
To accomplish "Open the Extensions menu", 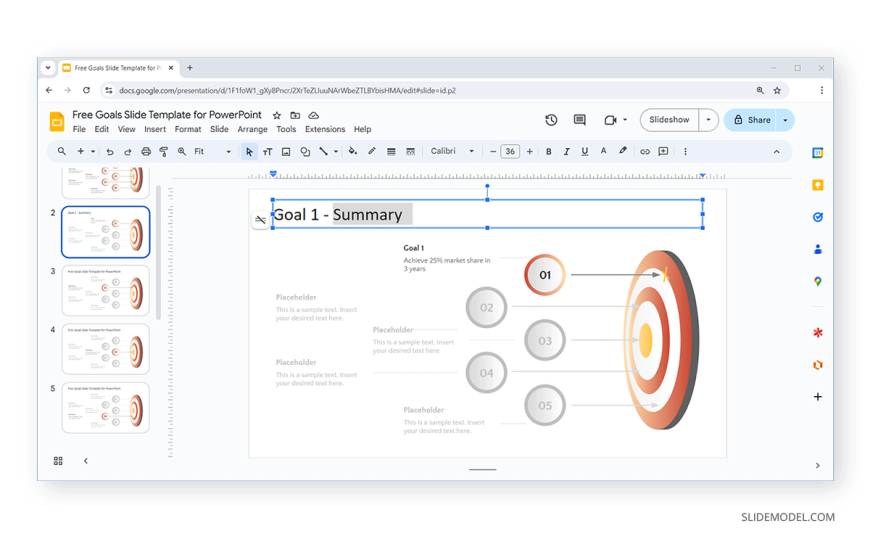I will (325, 129).
